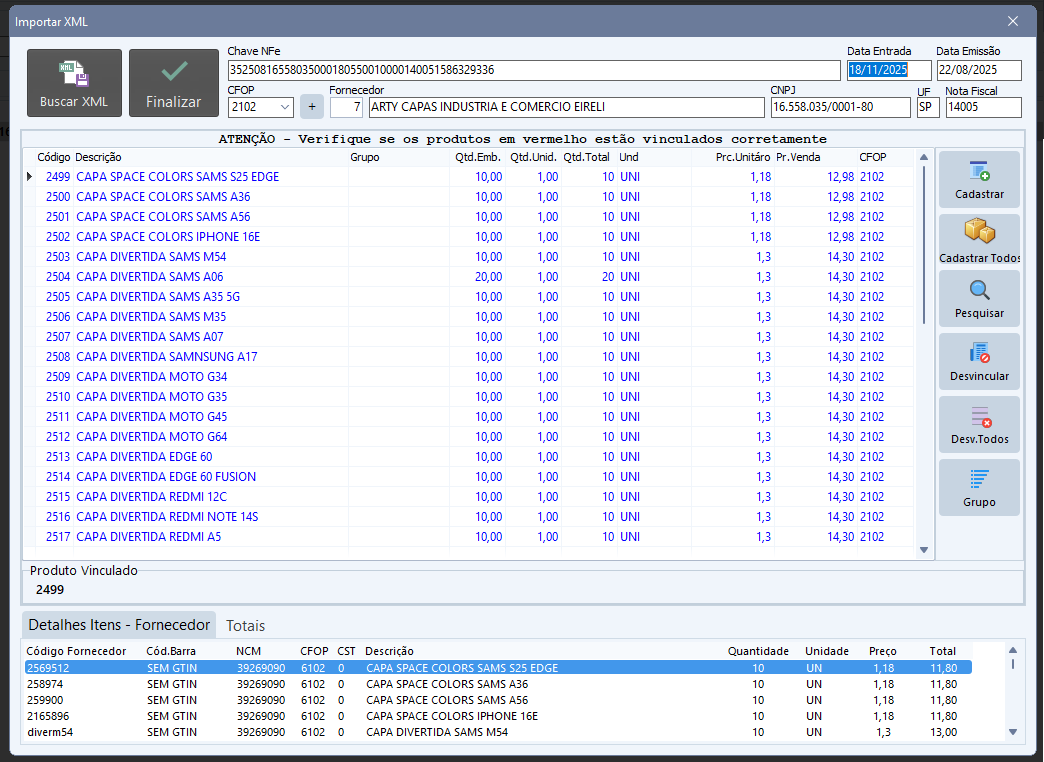Click the Pr.Venda column header
Image resolution: width=1044 pixels, height=762 pixels.
point(798,157)
